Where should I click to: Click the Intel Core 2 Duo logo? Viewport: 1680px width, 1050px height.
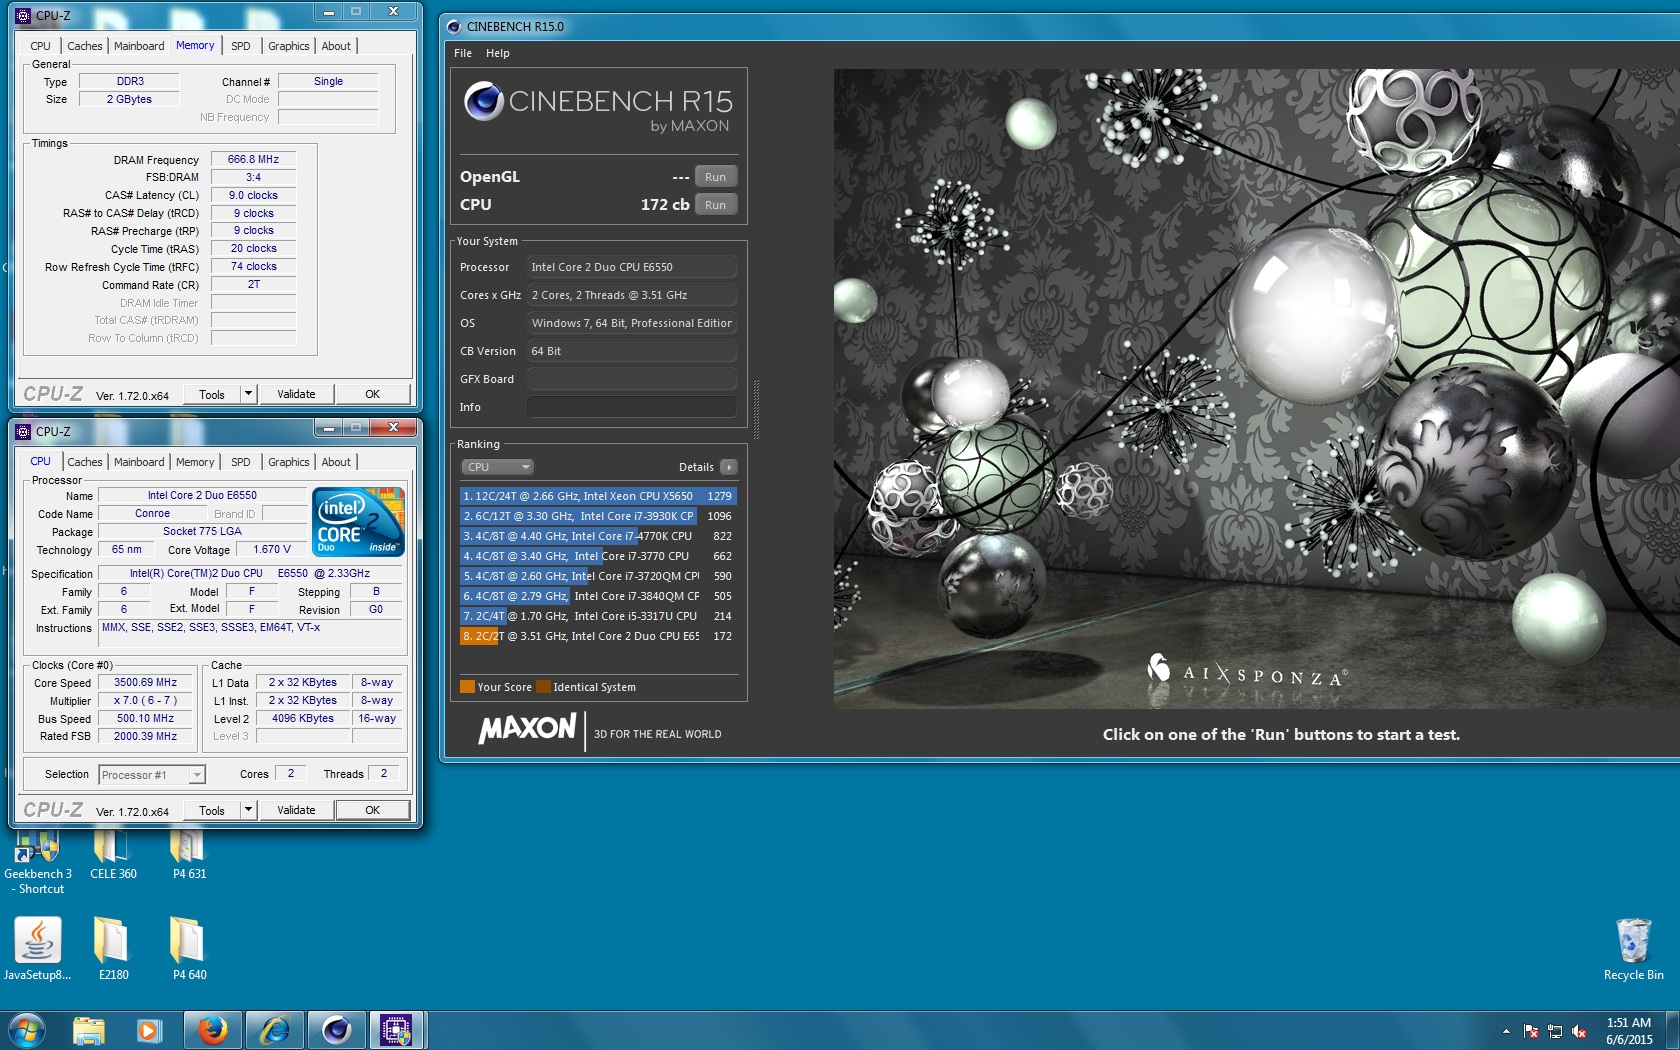tap(358, 521)
